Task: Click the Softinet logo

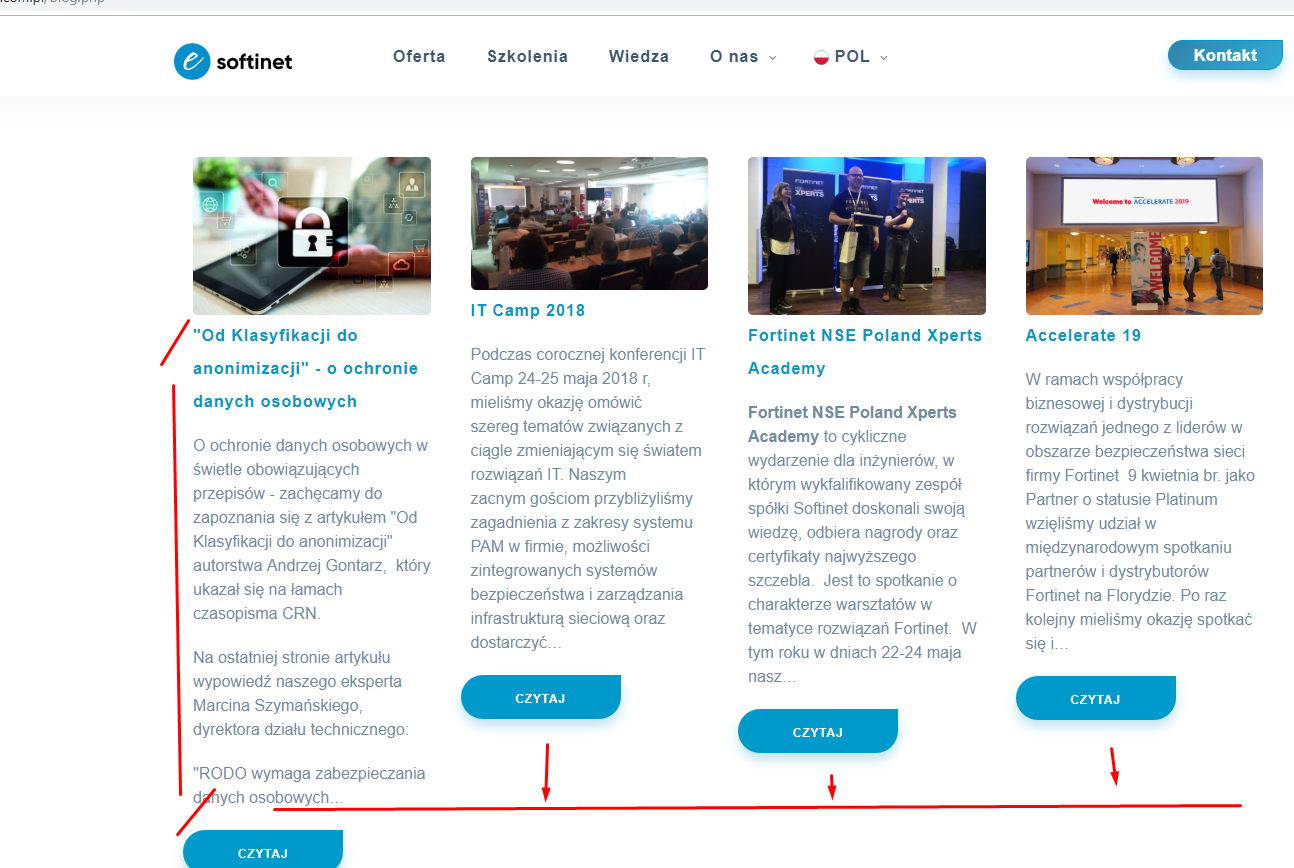Action: coord(233,61)
